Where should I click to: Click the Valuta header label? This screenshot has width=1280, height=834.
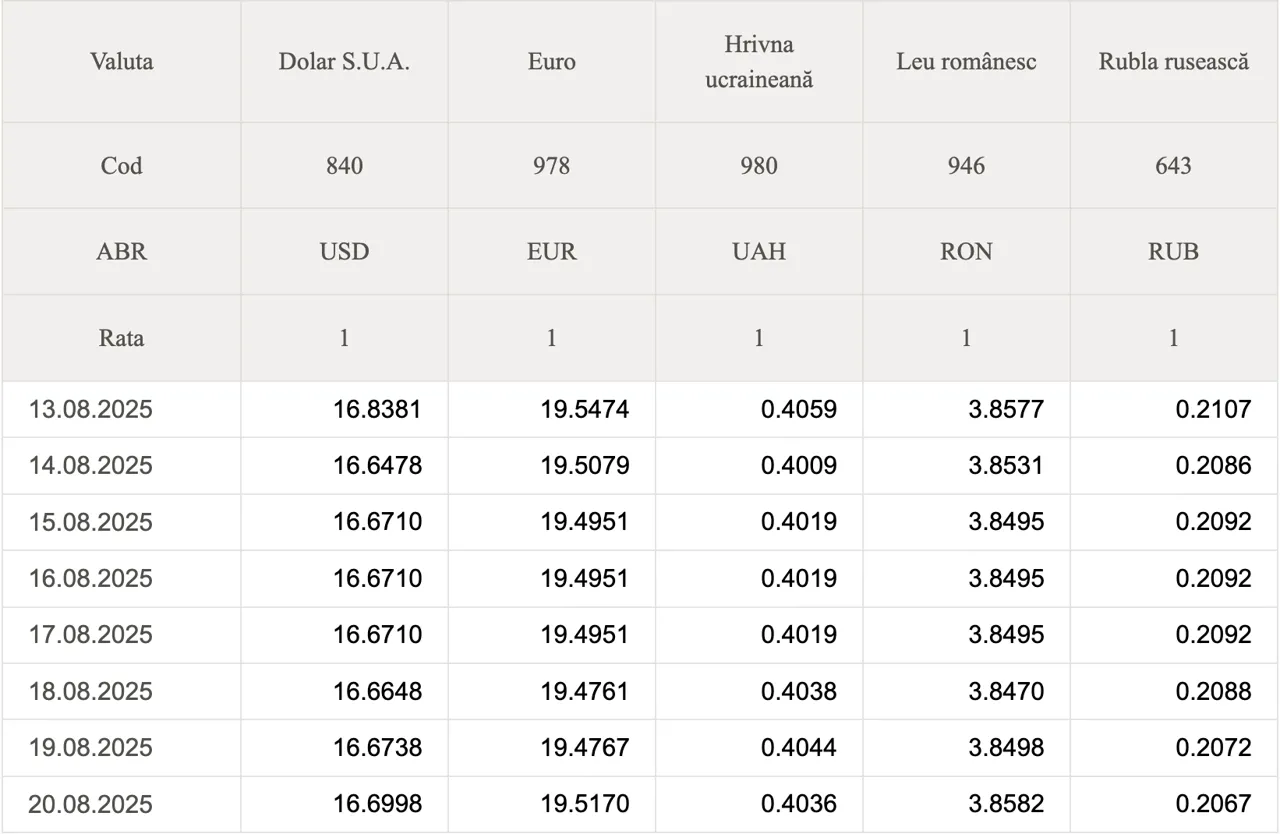point(122,62)
